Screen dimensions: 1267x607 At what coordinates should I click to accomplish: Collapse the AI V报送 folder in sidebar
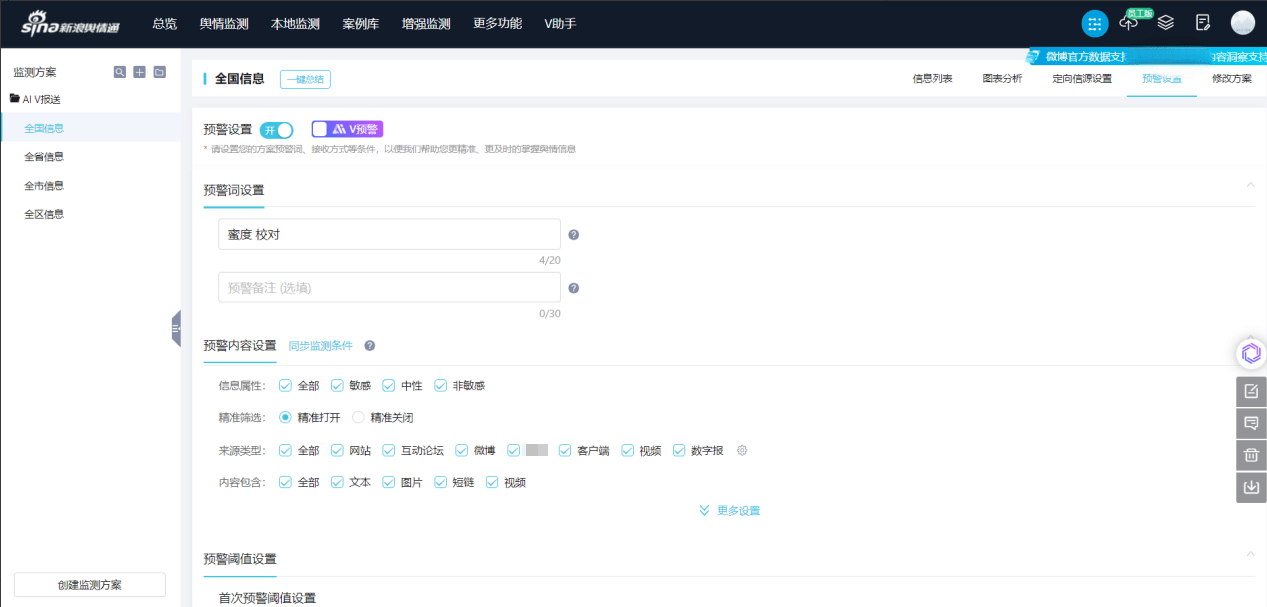pos(15,99)
